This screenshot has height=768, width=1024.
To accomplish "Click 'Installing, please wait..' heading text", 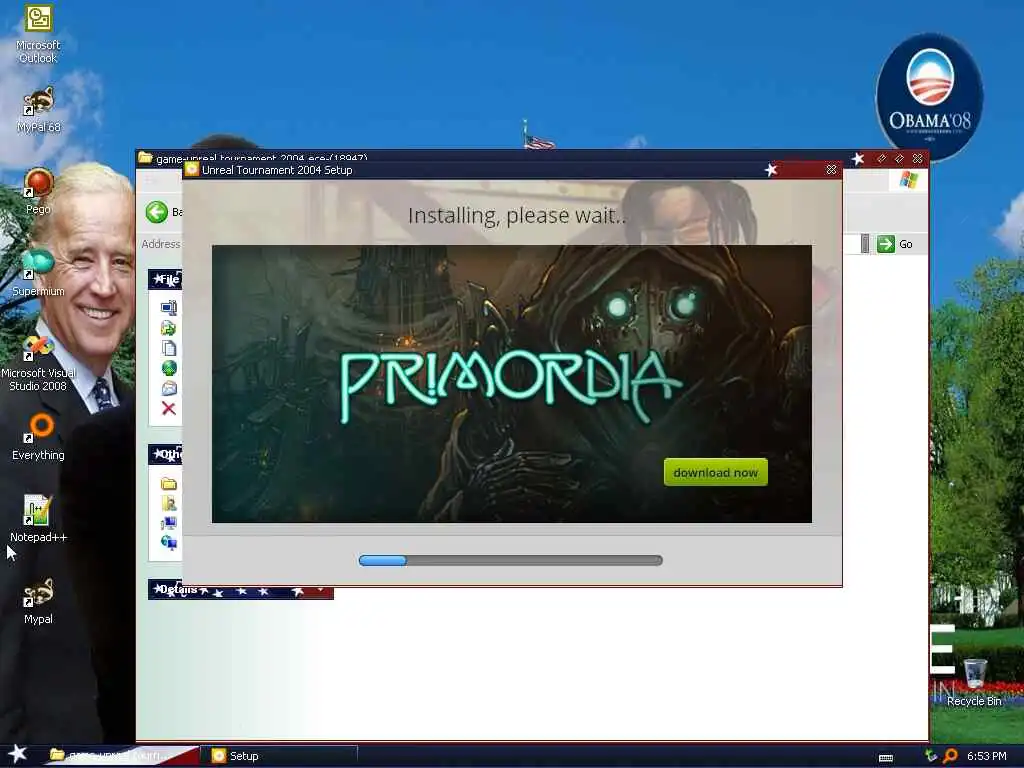I will (x=517, y=216).
